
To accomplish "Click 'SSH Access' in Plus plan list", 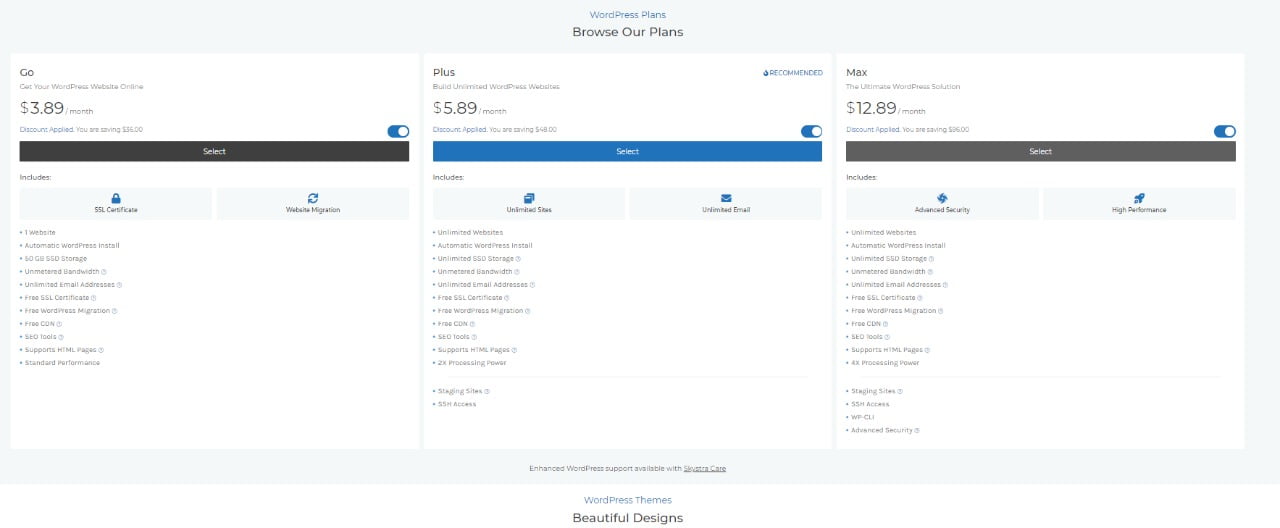I will [457, 404].
